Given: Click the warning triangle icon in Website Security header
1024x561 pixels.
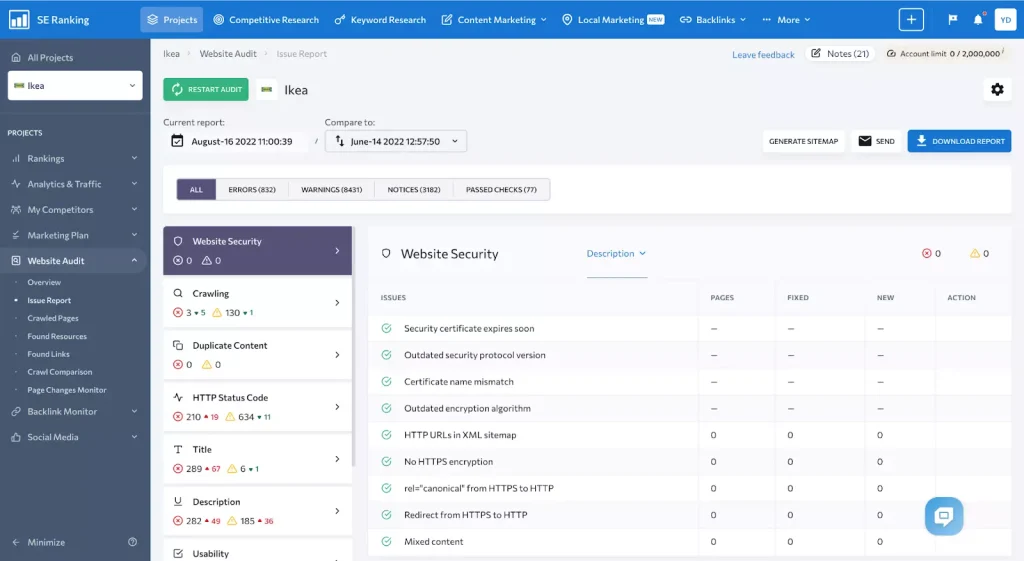Looking at the screenshot, I should (x=975, y=253).
